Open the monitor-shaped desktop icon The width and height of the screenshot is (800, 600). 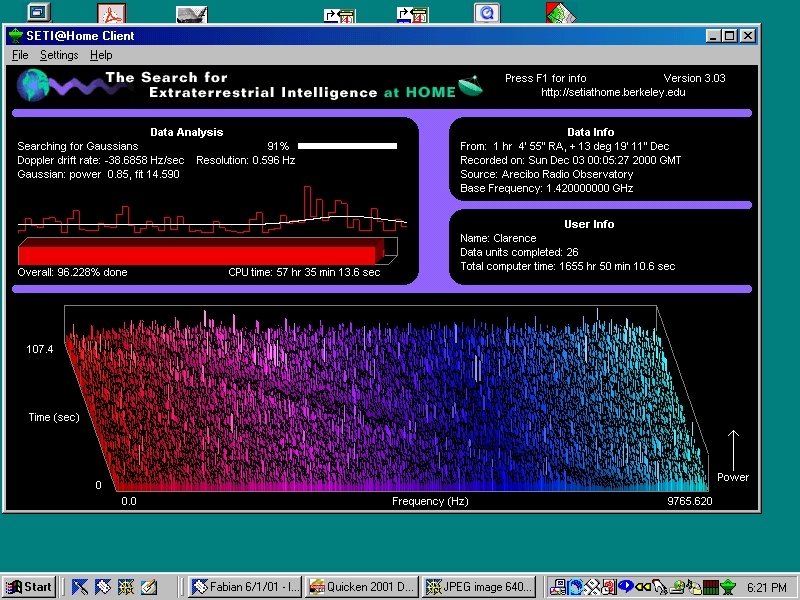coord(39,12)
